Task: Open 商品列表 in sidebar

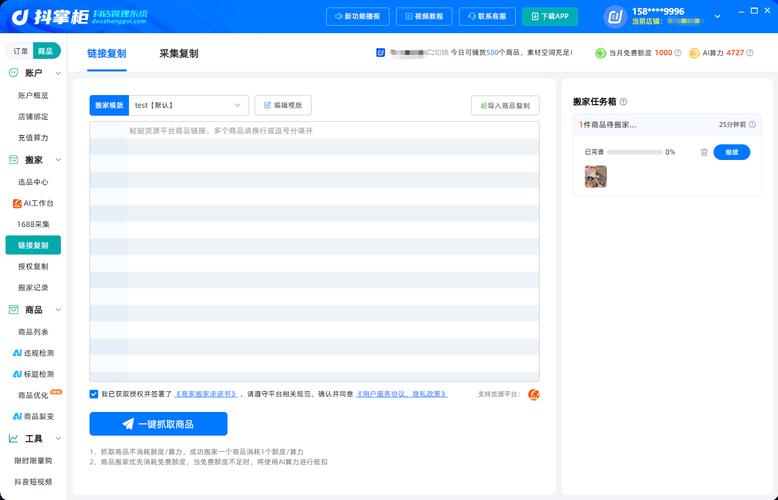Action: point(33,332)
